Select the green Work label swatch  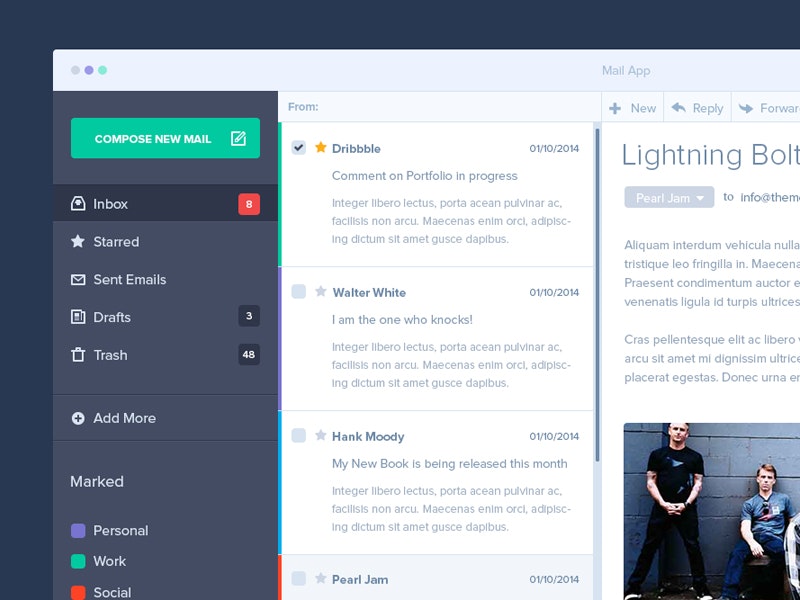tap(78, 561)
